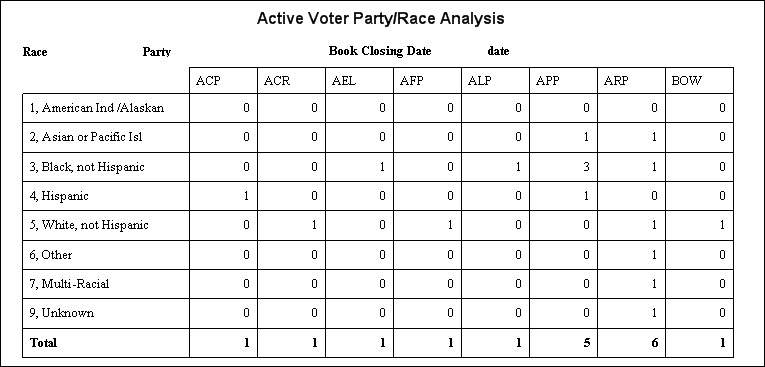Click the Active Voter Party/Race Analysis title

pos(381,19)
